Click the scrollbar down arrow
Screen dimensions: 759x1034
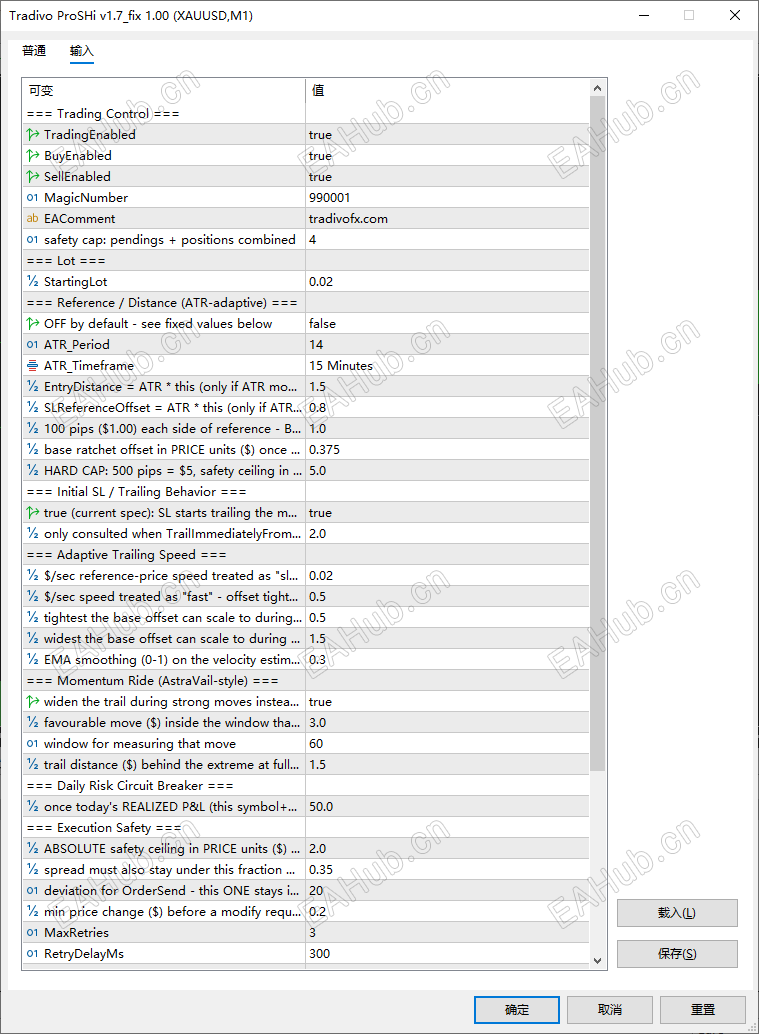(x=597, y=961)
